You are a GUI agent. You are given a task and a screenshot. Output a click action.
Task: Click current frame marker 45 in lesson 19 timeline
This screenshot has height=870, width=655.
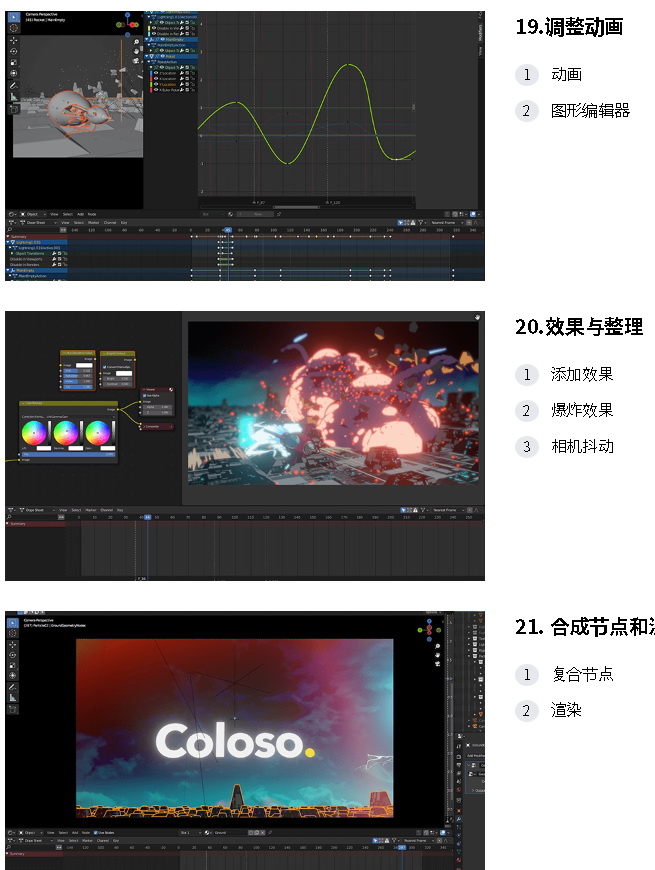pos(228,230)
